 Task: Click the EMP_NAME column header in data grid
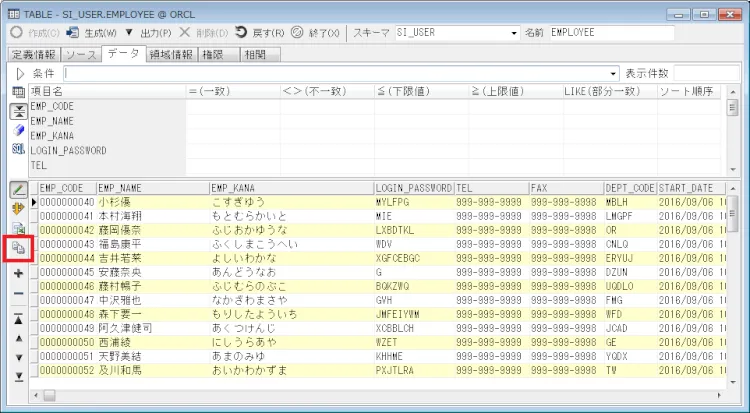point(153,188)
